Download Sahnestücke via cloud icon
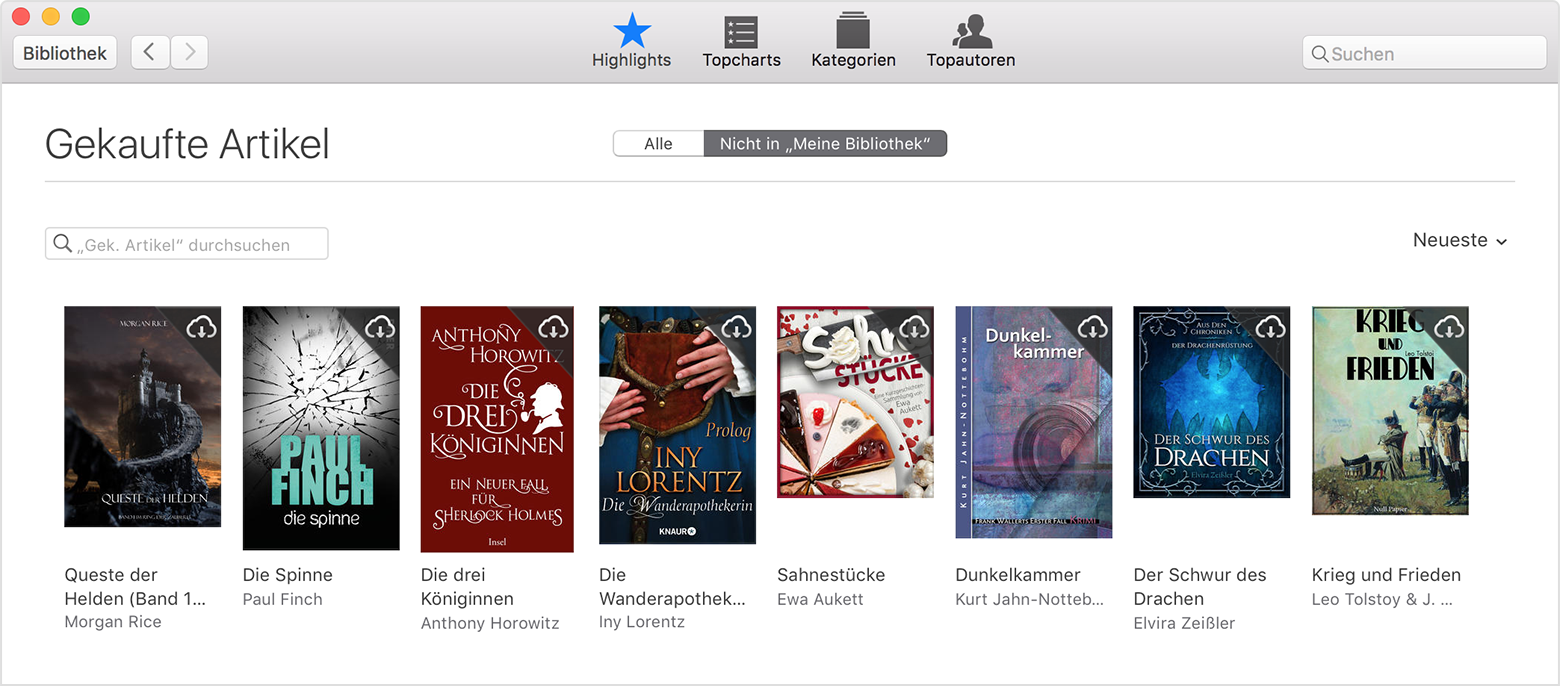Image resolution: width=1560 pixels, height=686 pixels. click(x=914, y=327)
